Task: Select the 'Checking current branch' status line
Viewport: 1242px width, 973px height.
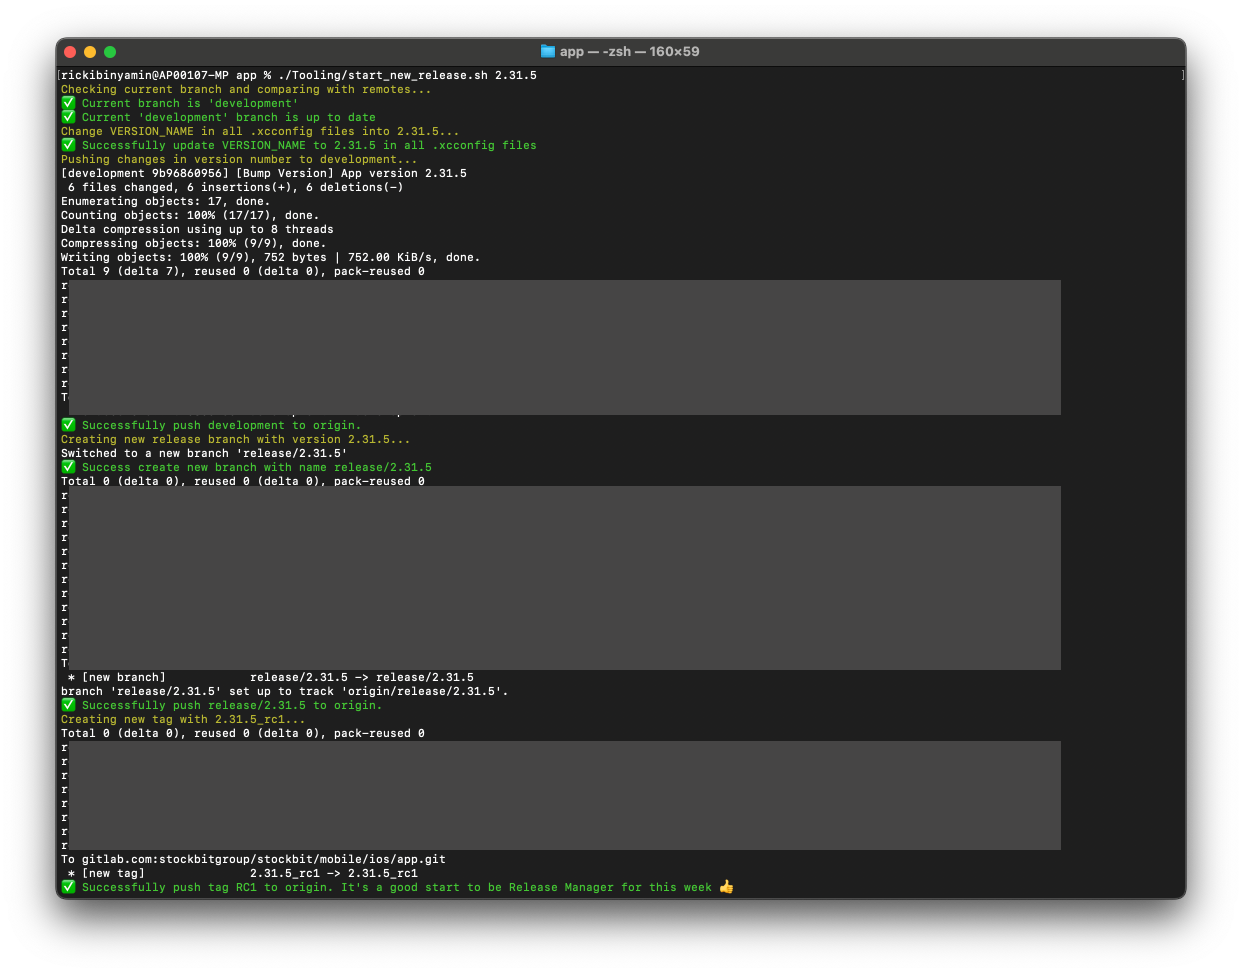Action: coord(244,89)
